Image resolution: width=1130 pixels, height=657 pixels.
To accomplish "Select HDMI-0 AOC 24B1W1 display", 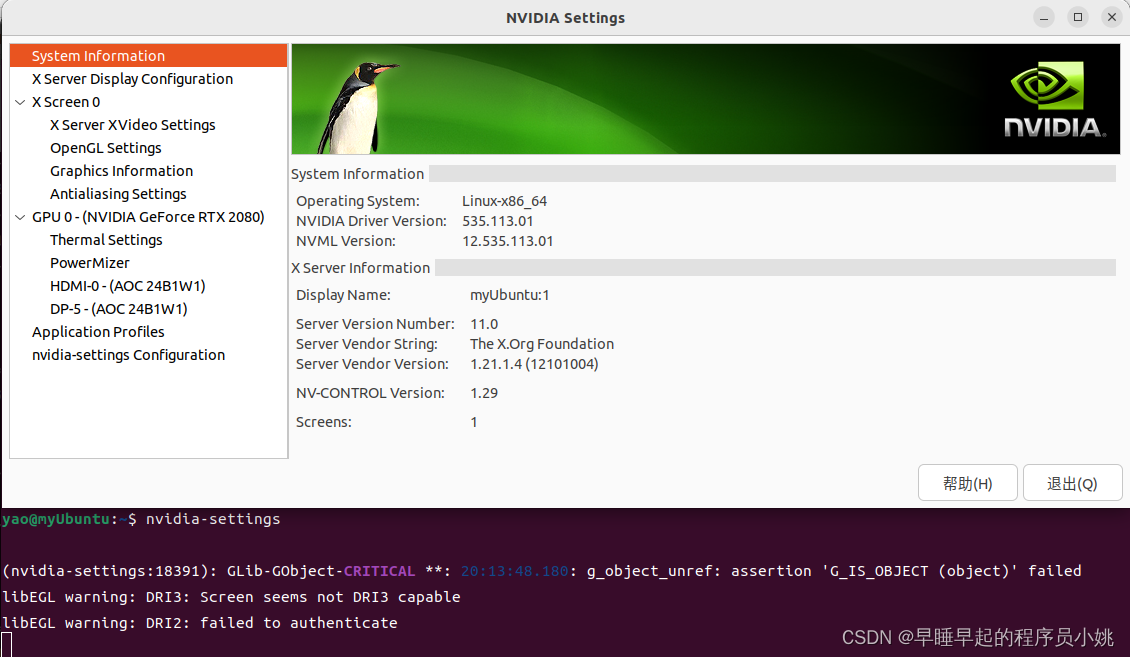I will pos(128,286).
